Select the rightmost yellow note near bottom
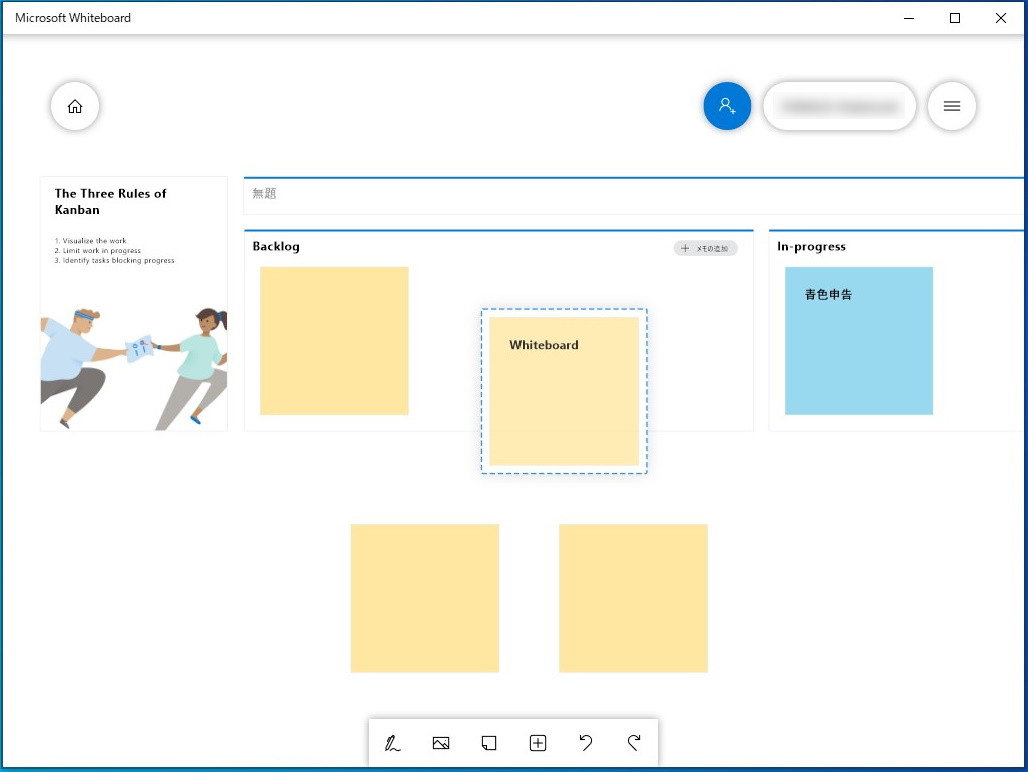The height and width of the screenshot is (772, 1028). coord(633,597)
